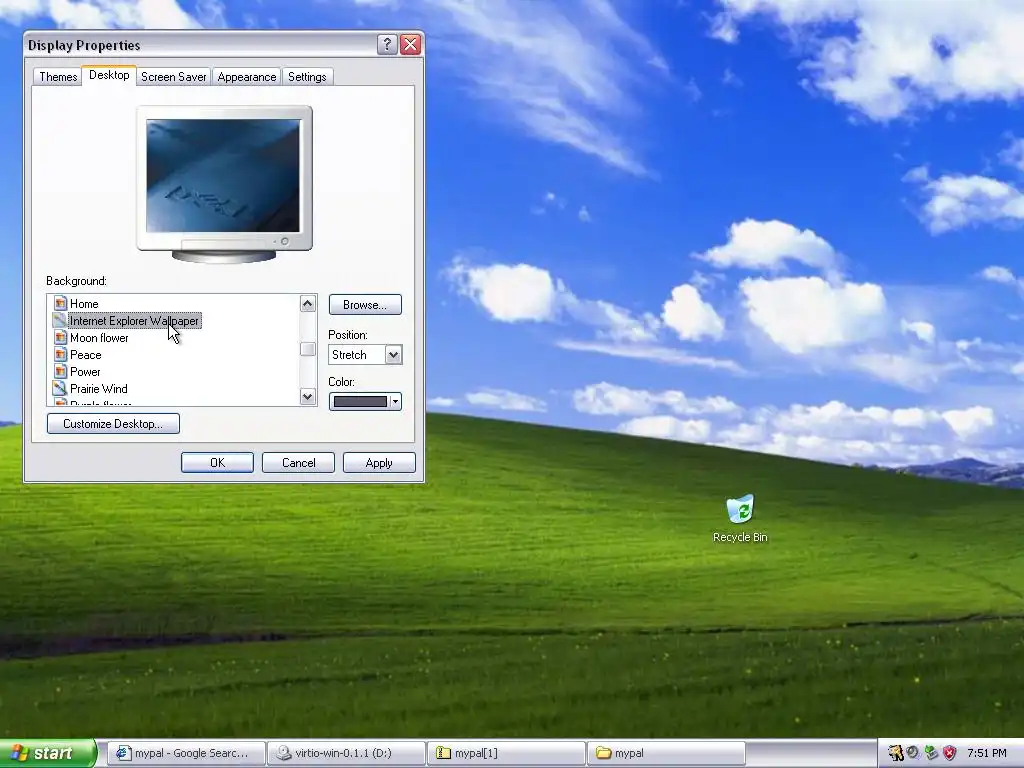
Task: Click the Home wallpaper file icon
Action: coord(60,304)
